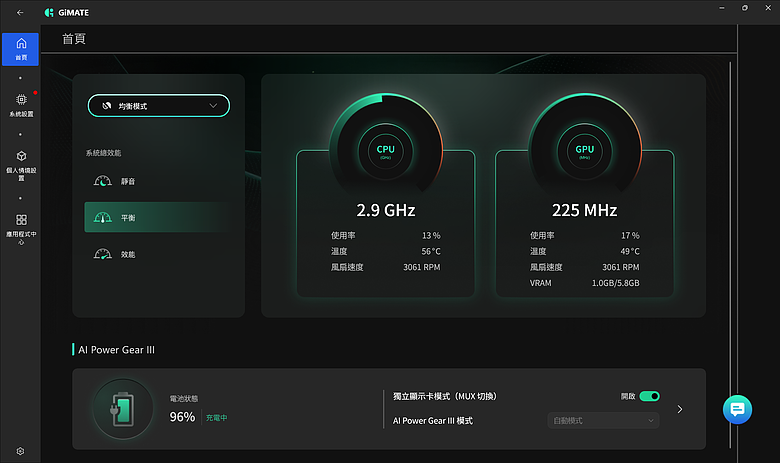Click the AI Power Gear III 模式 label
The height and width of the screenshot is (463, 780).
point(433,421)
